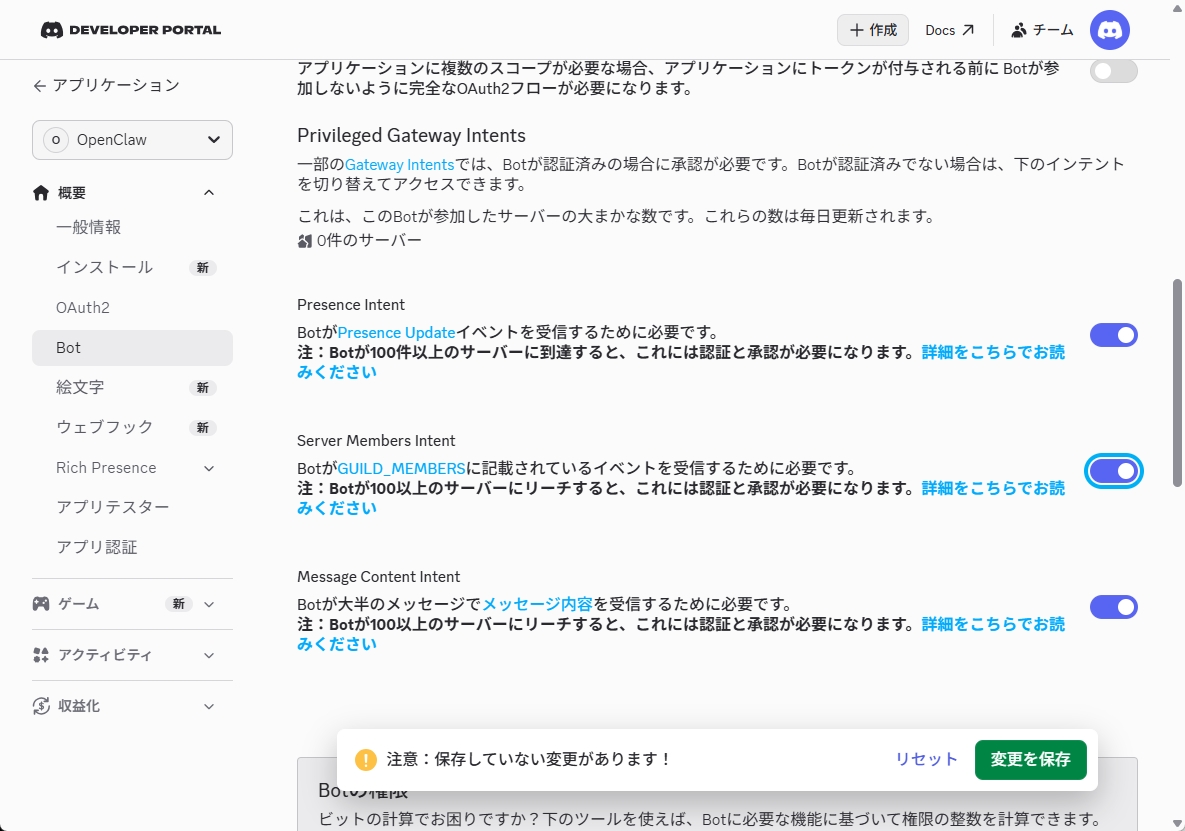Click the server count members icon

(x=304, y=239)
